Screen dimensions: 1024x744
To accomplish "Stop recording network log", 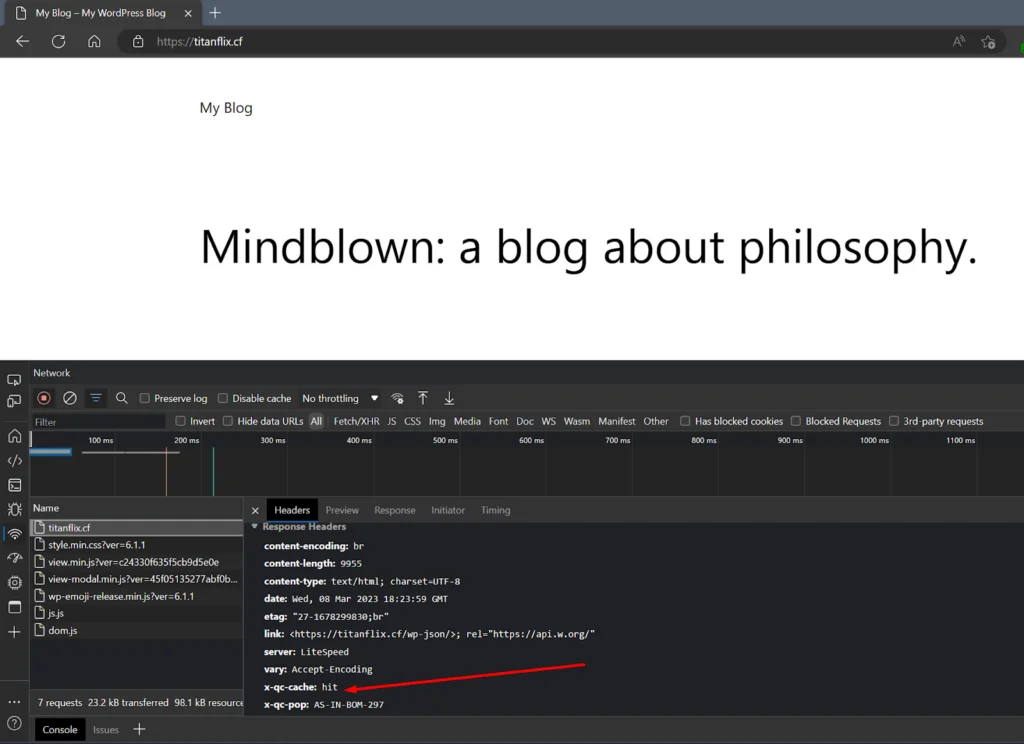I will pyautogui.click(x=44, y=398).
